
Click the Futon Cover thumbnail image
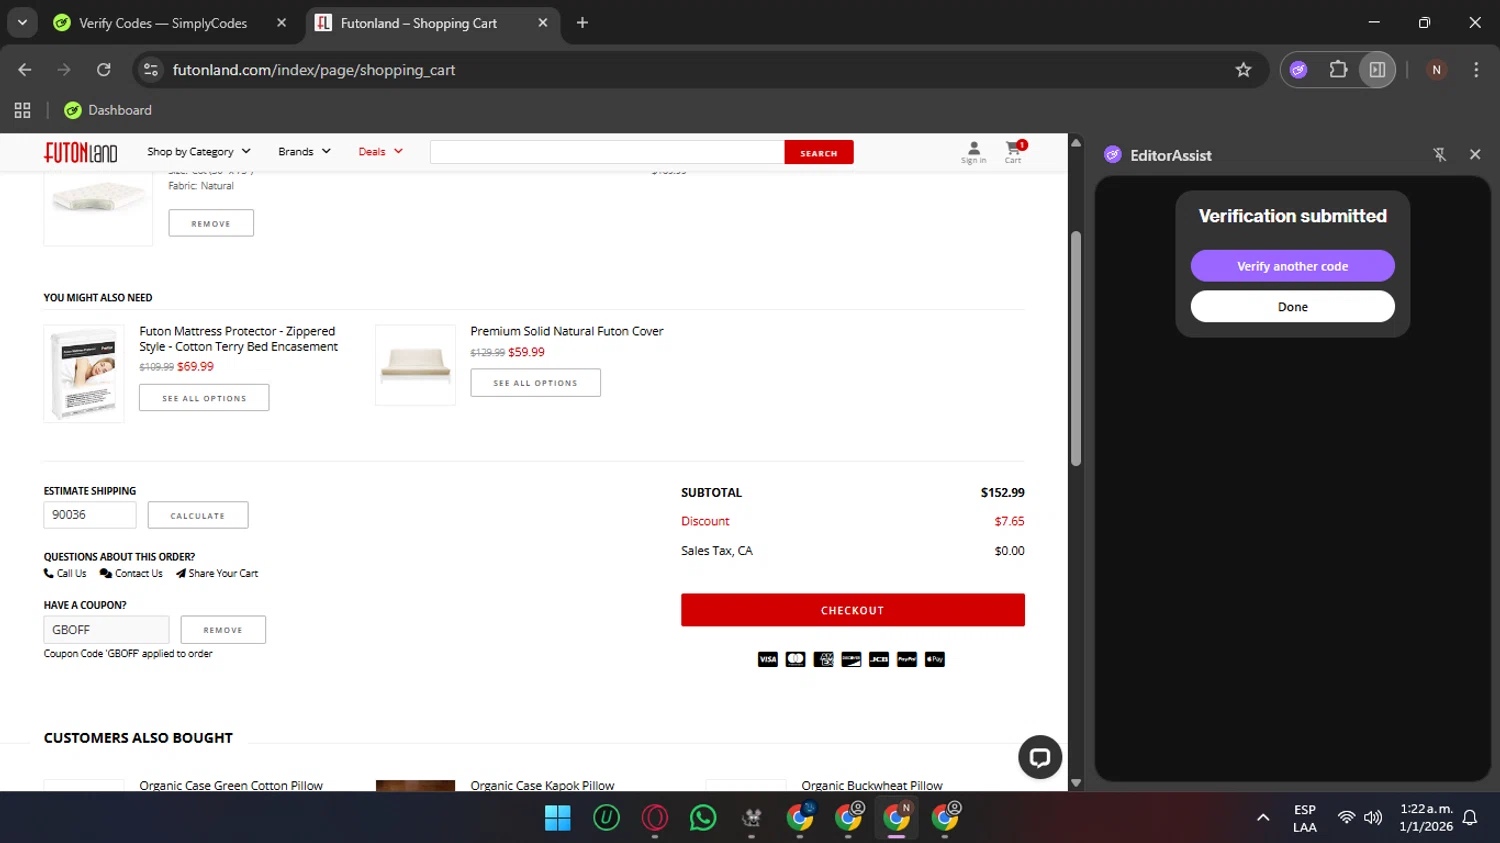(415, 365)
